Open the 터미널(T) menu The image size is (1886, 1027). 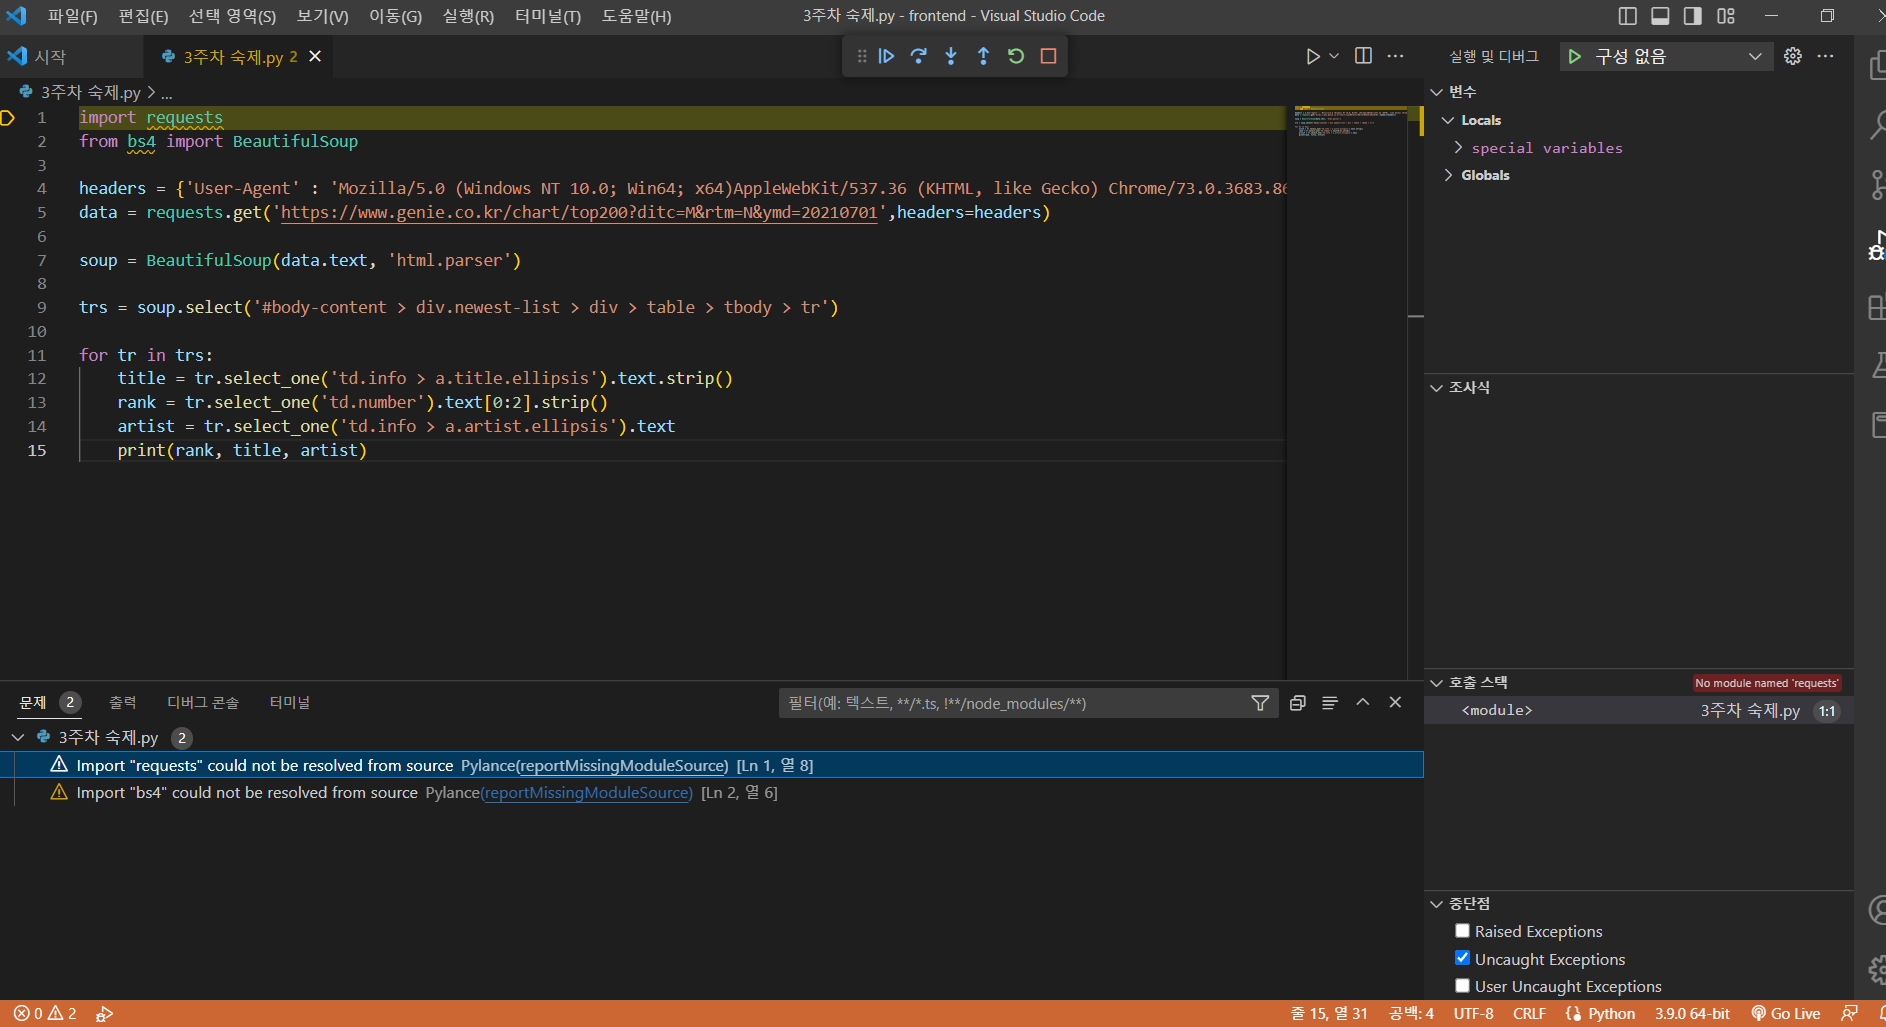click(547, 16)
